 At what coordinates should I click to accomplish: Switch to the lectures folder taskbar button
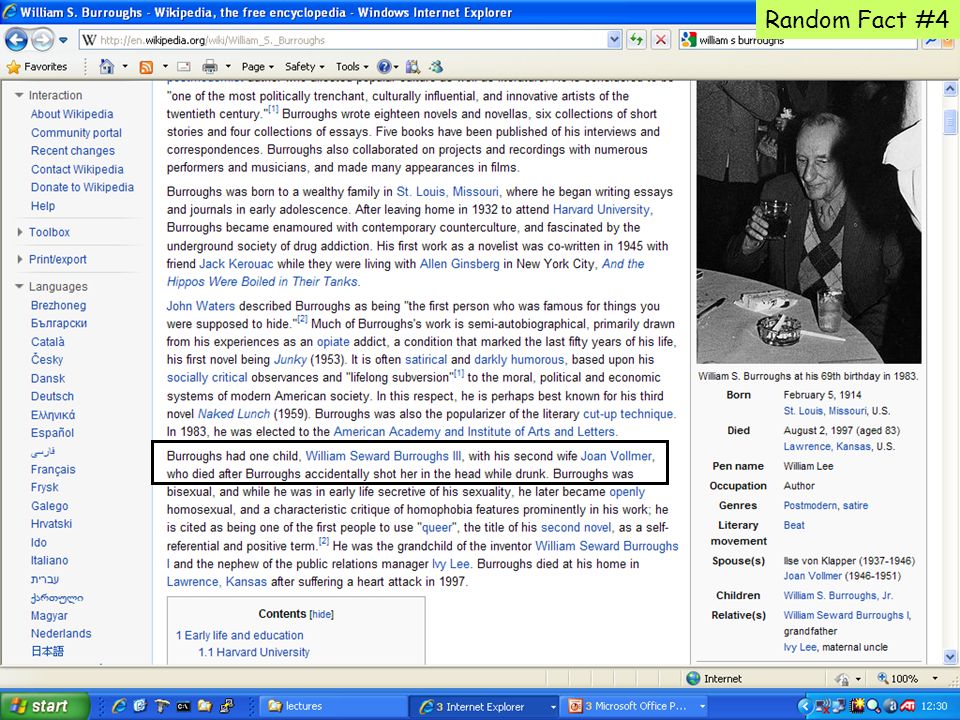pos(334,706)
